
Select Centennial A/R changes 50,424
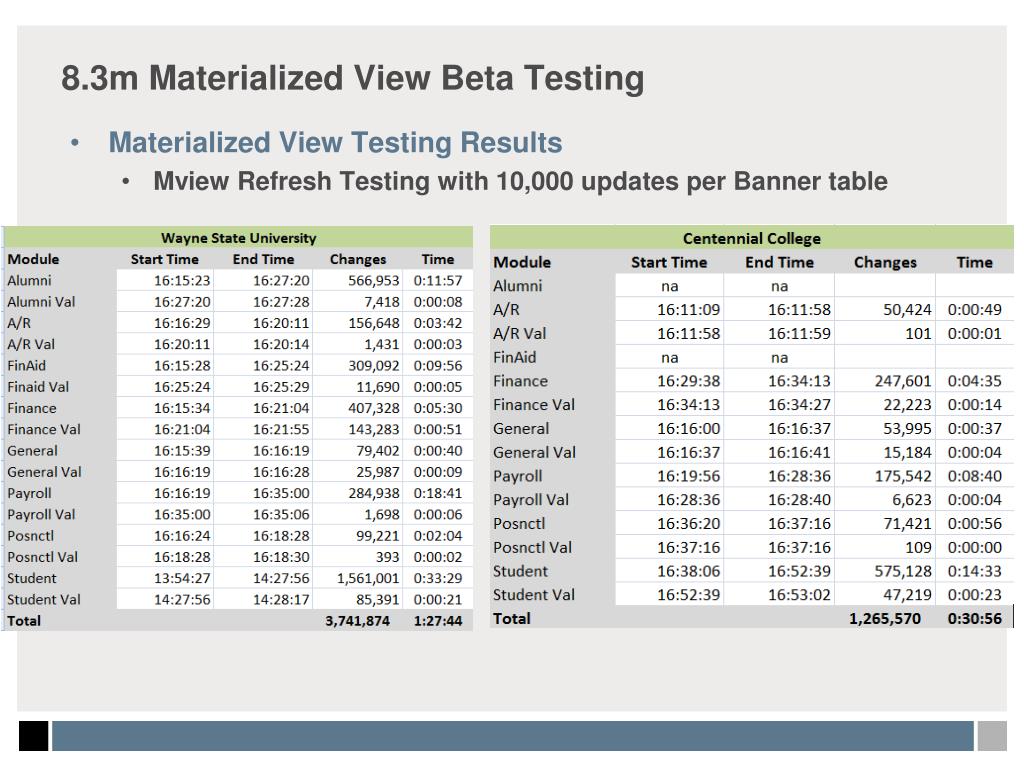coord(907,310)
